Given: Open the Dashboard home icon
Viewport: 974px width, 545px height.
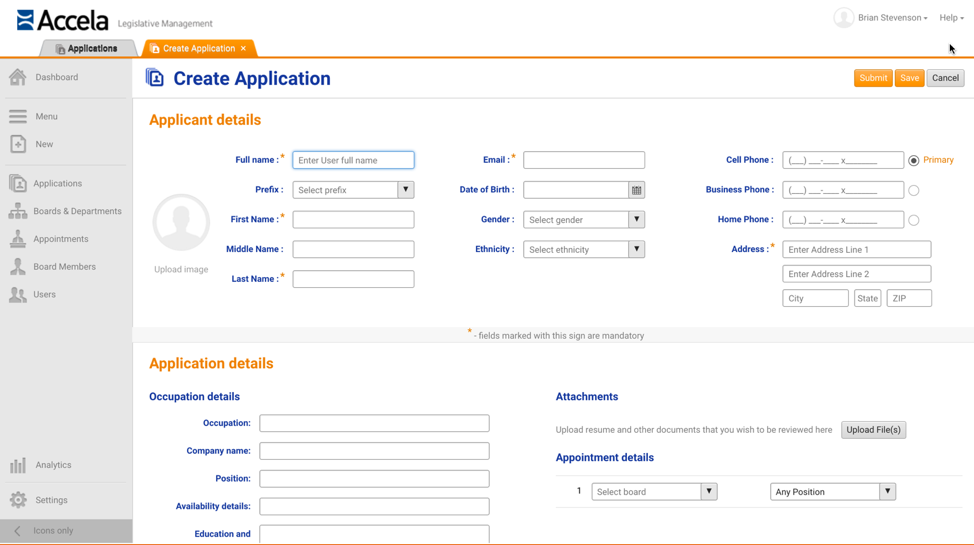Looking at the screenshot, I should tap(17, 77).
